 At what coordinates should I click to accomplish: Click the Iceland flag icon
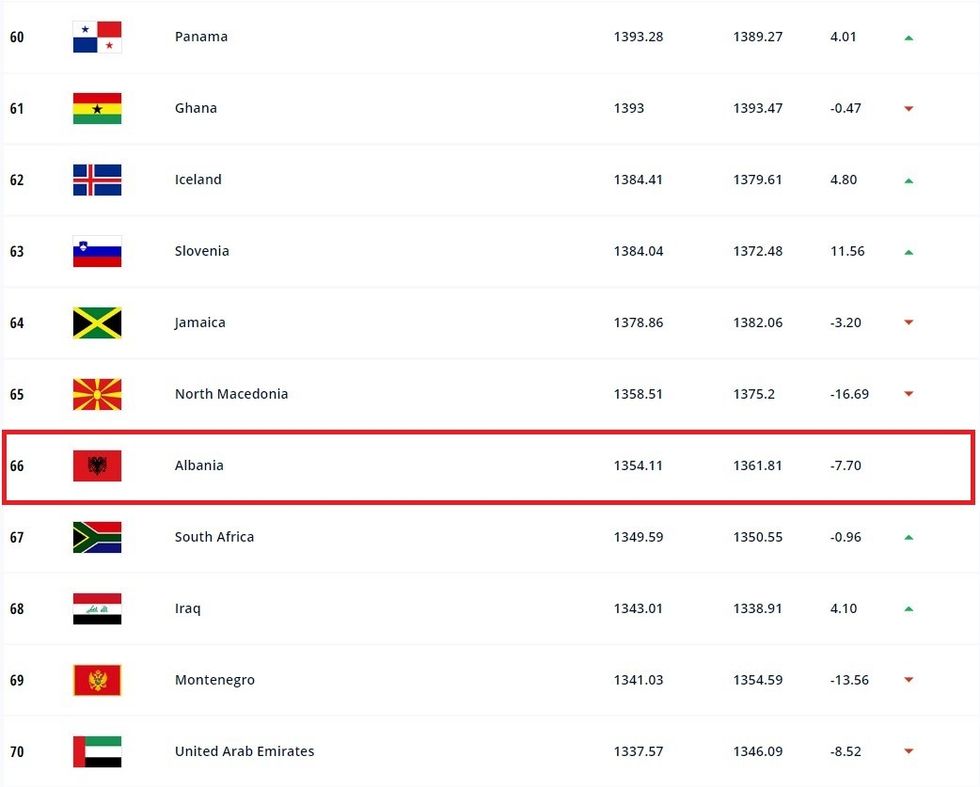(x=97, y=180)
